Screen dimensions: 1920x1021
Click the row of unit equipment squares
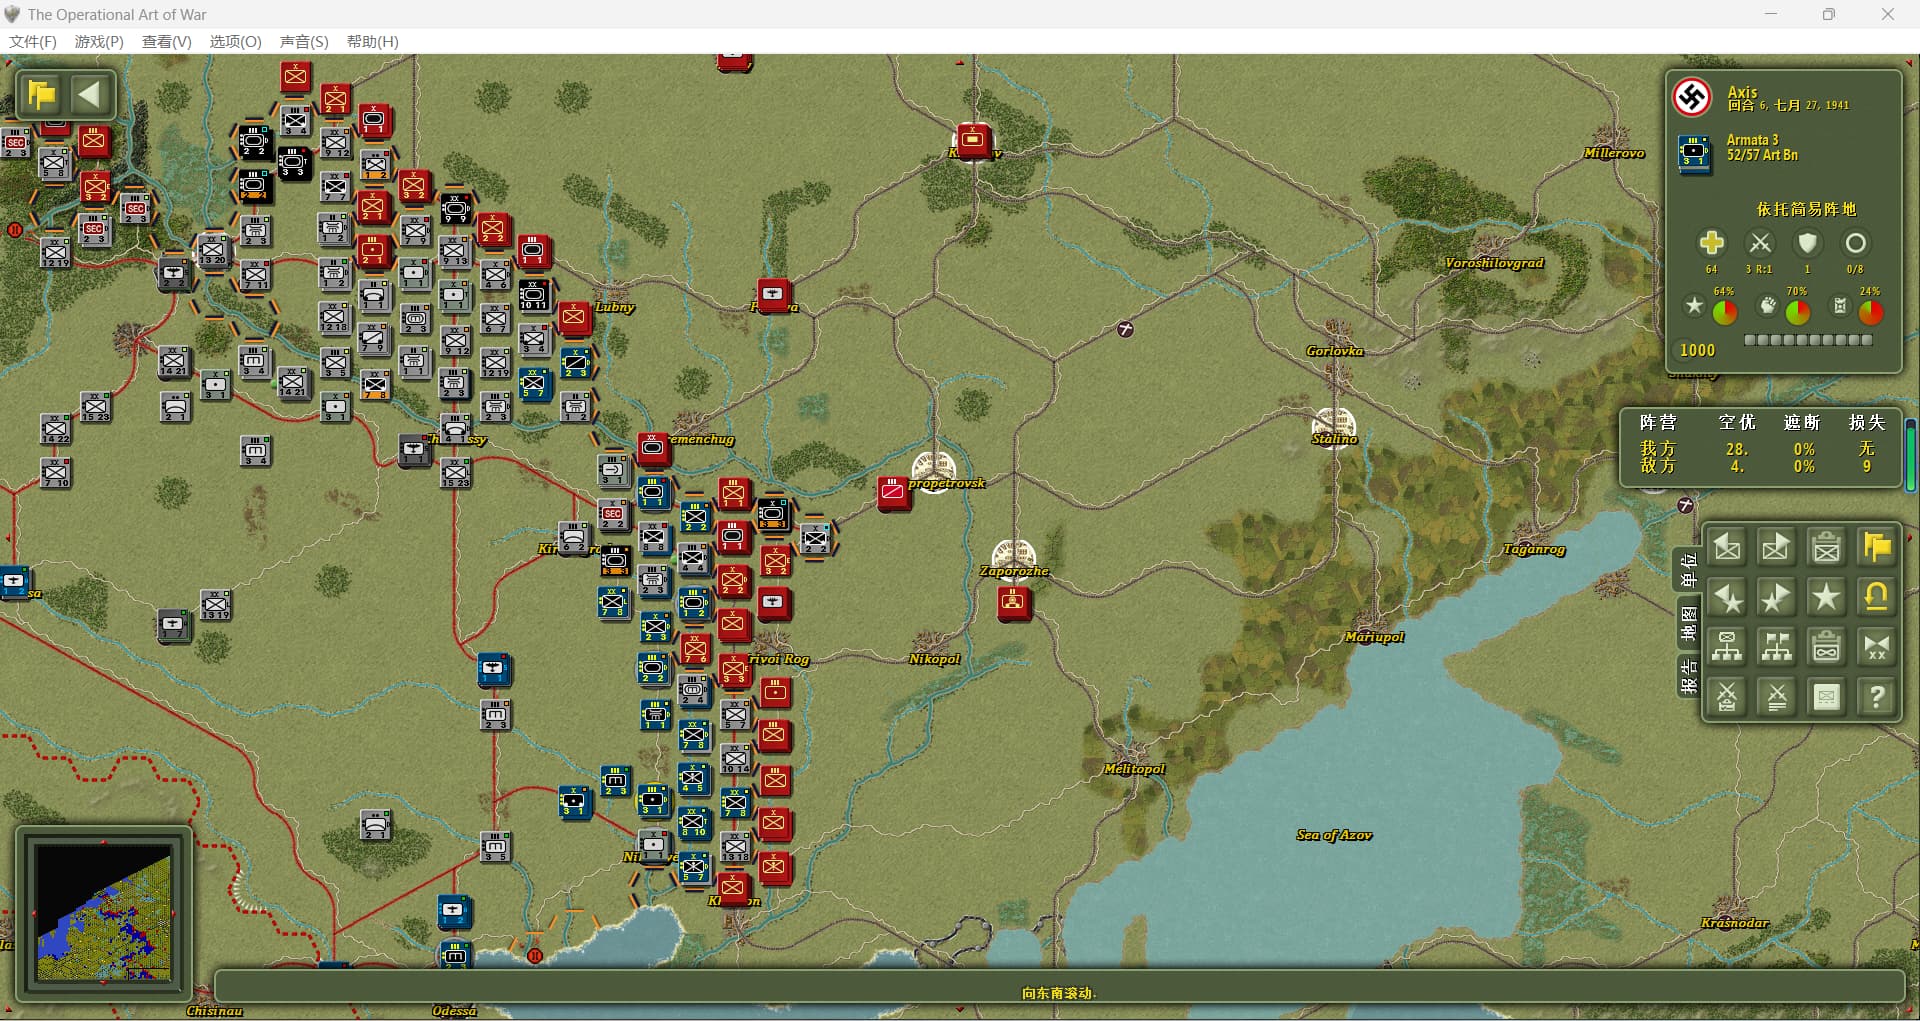(1808, 340)
